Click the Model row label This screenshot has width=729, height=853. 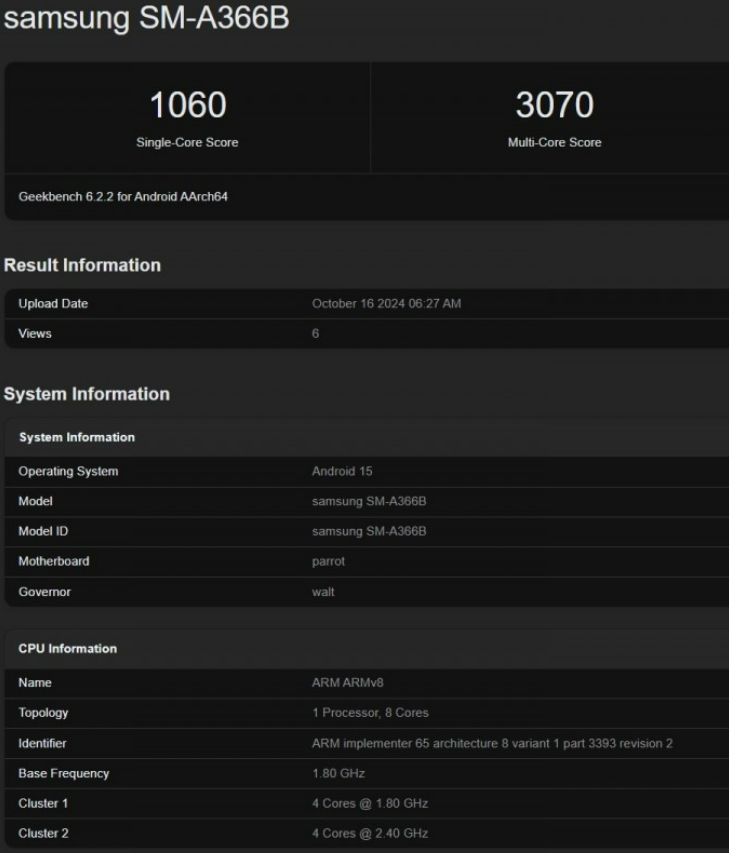(35, 501)
